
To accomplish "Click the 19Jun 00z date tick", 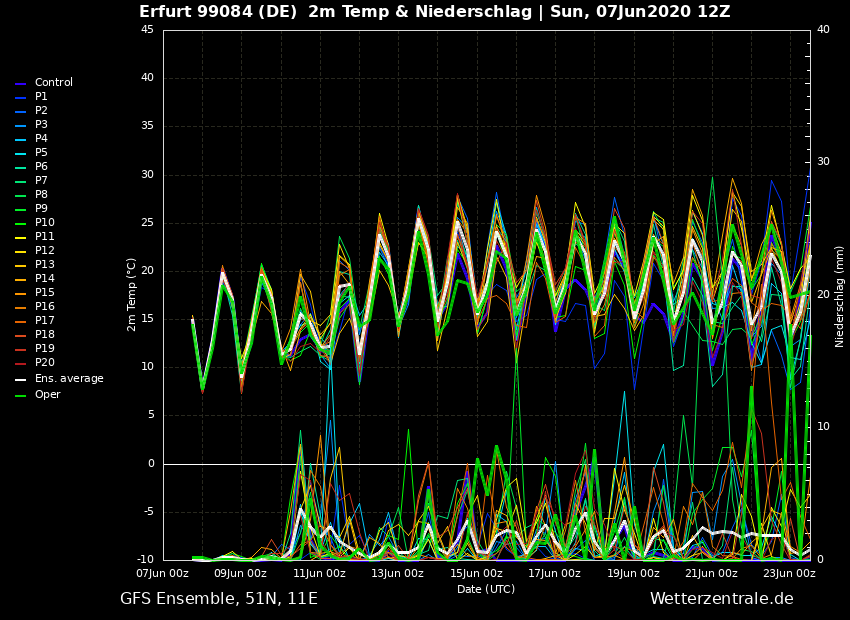I will pos(633,574).
